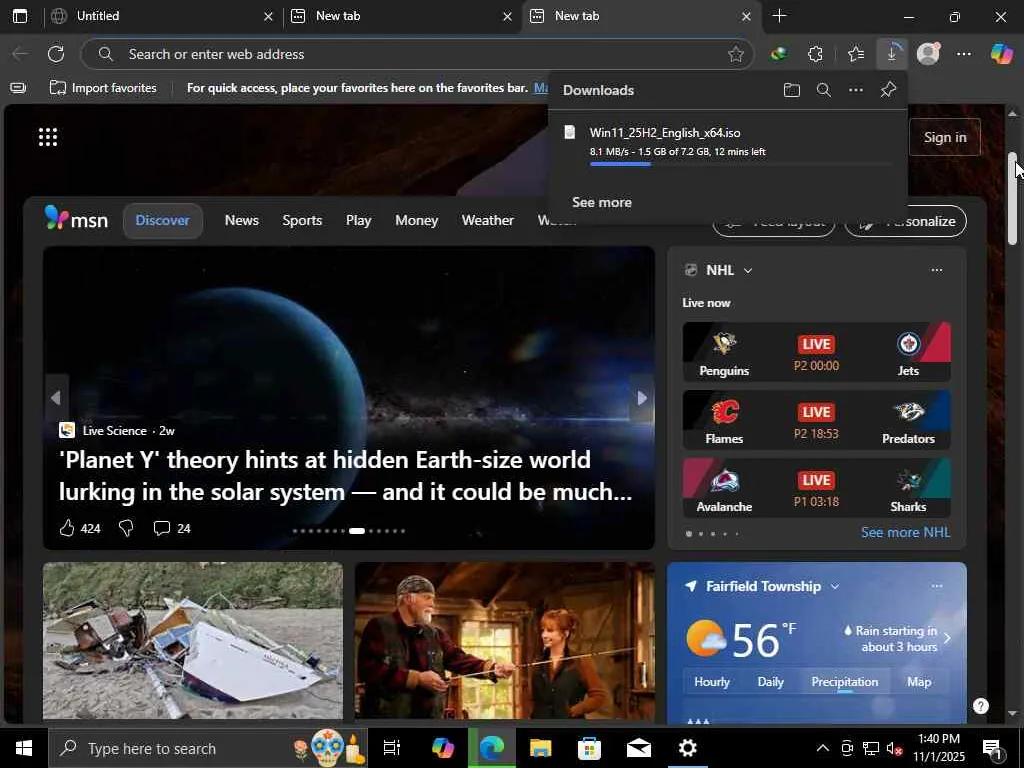
Task: Search downloads magnifier icon
Action: click(x=824, y=90)
